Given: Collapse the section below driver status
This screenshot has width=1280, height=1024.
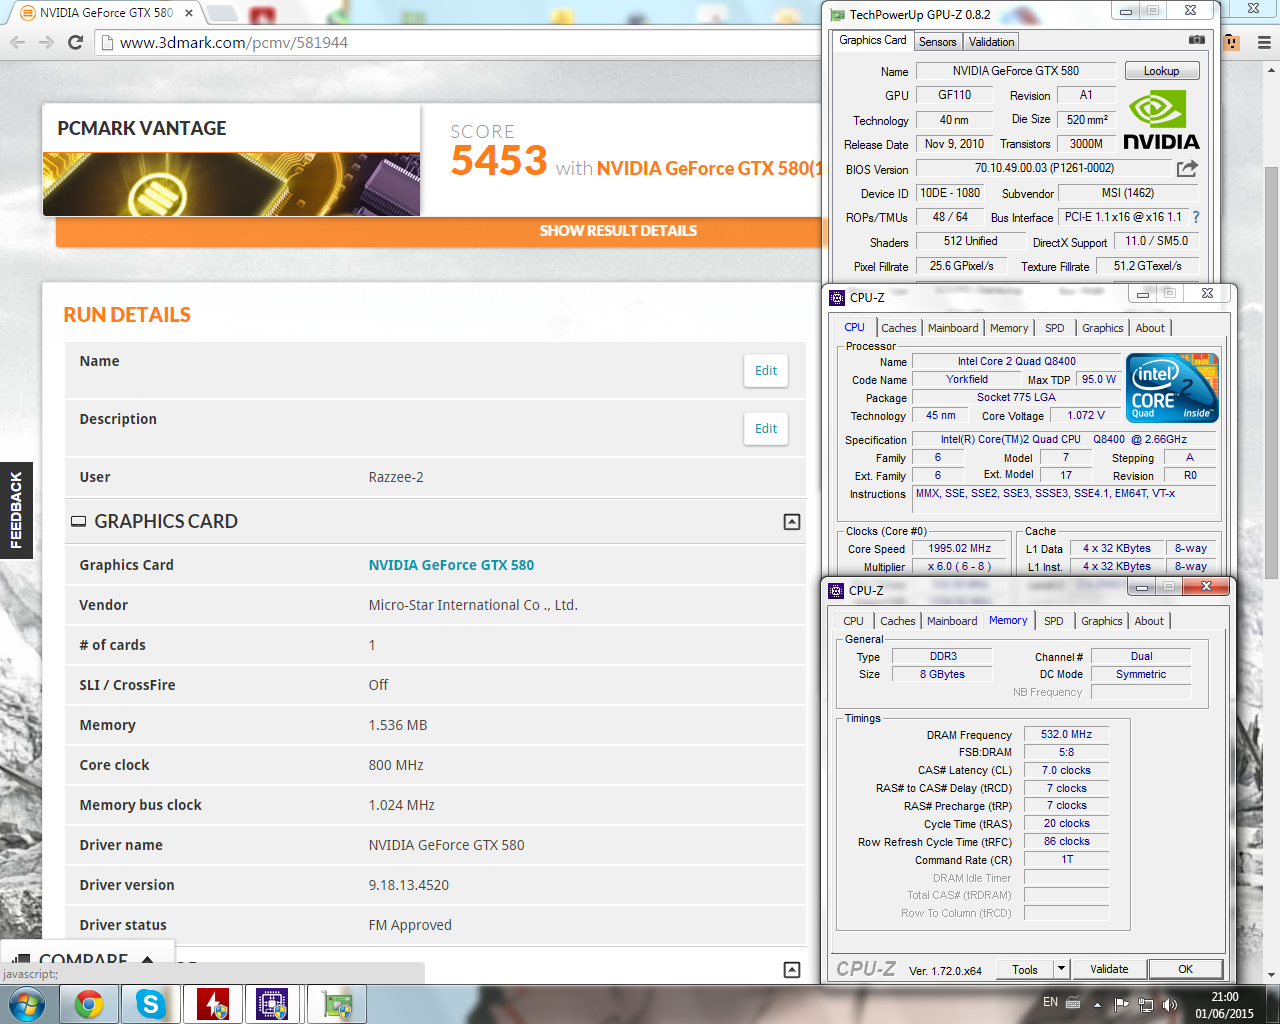Looking at the screenshot, I should (x=791, y=969).
